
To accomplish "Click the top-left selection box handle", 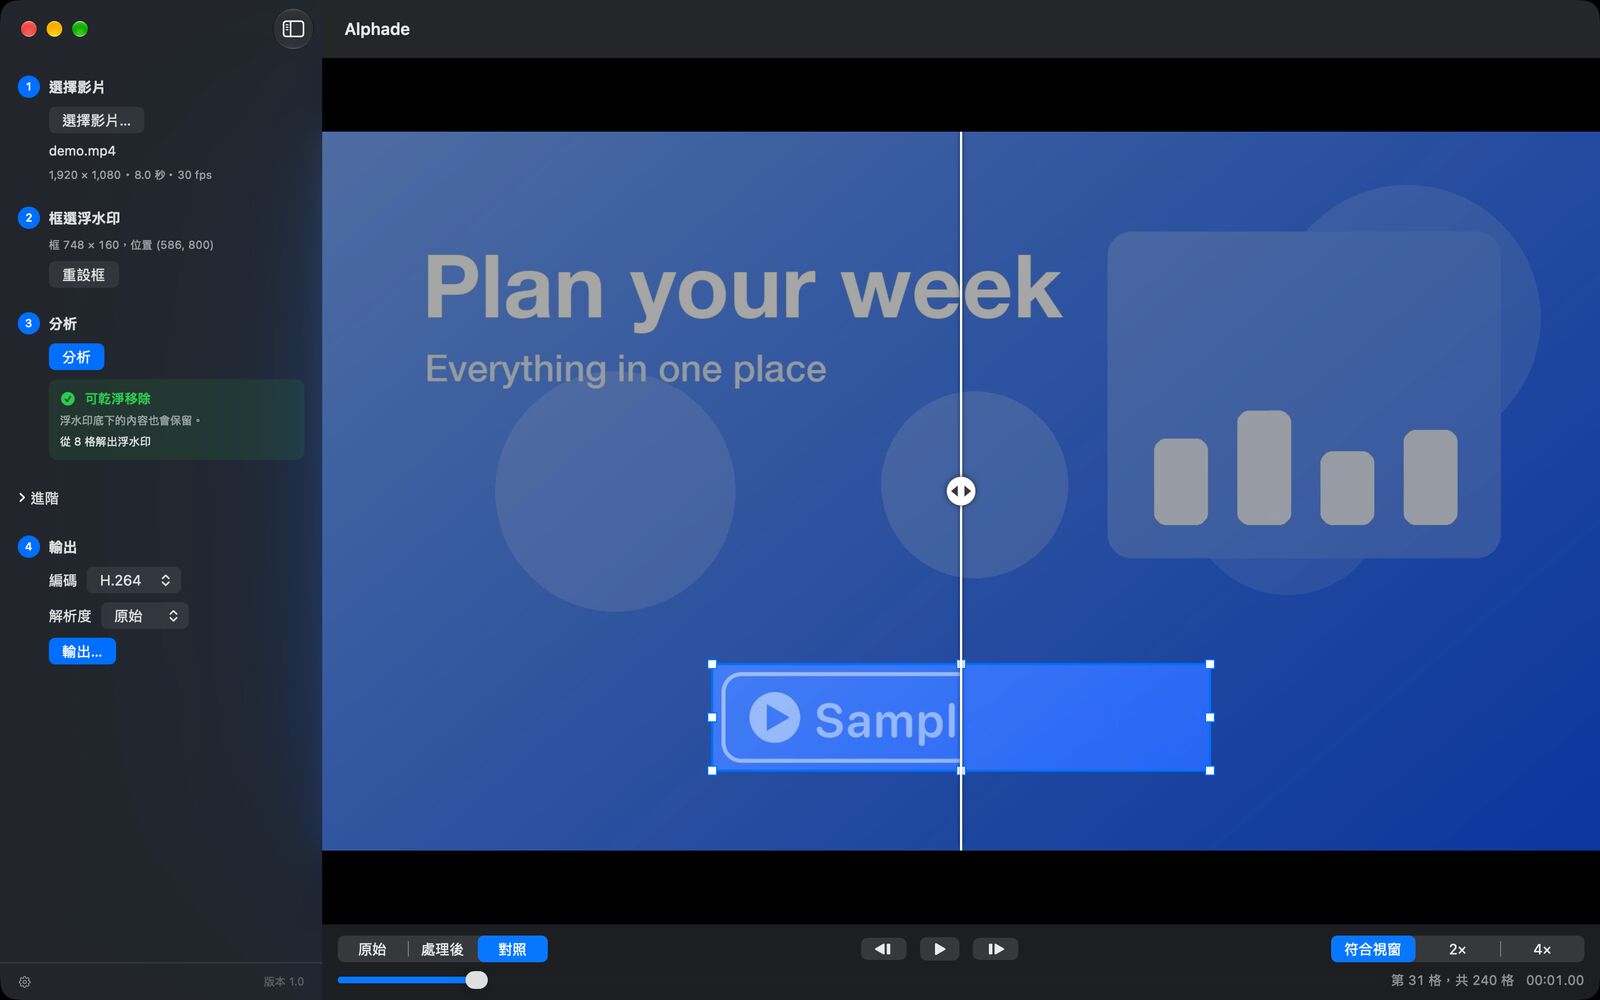I will [712, 664].
